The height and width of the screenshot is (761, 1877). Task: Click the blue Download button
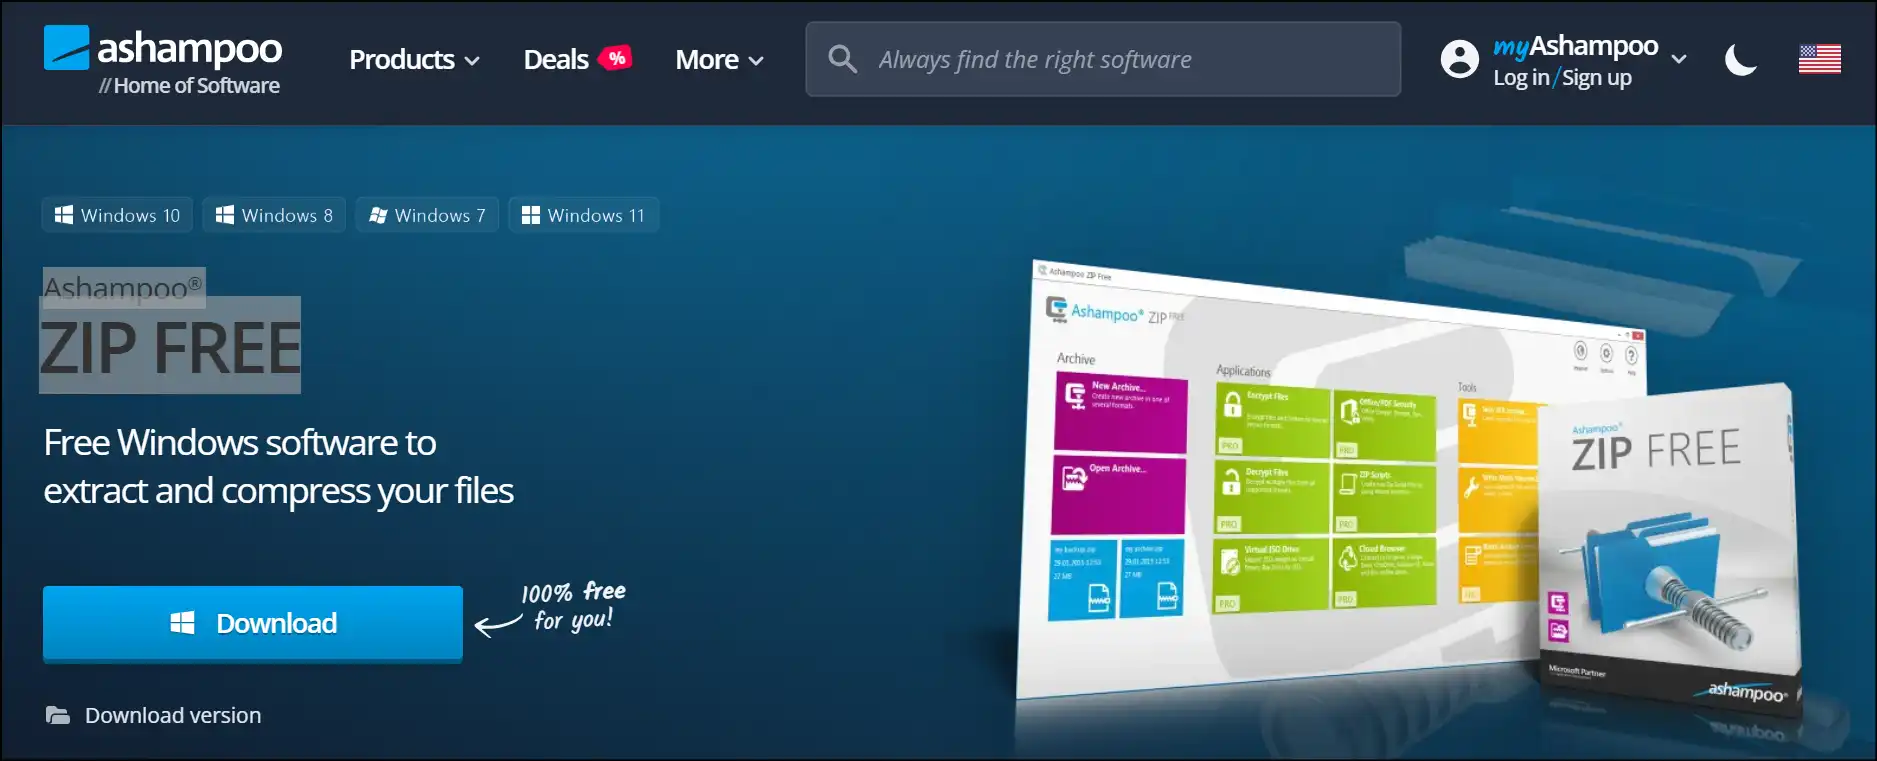click(x=253, y=624)
